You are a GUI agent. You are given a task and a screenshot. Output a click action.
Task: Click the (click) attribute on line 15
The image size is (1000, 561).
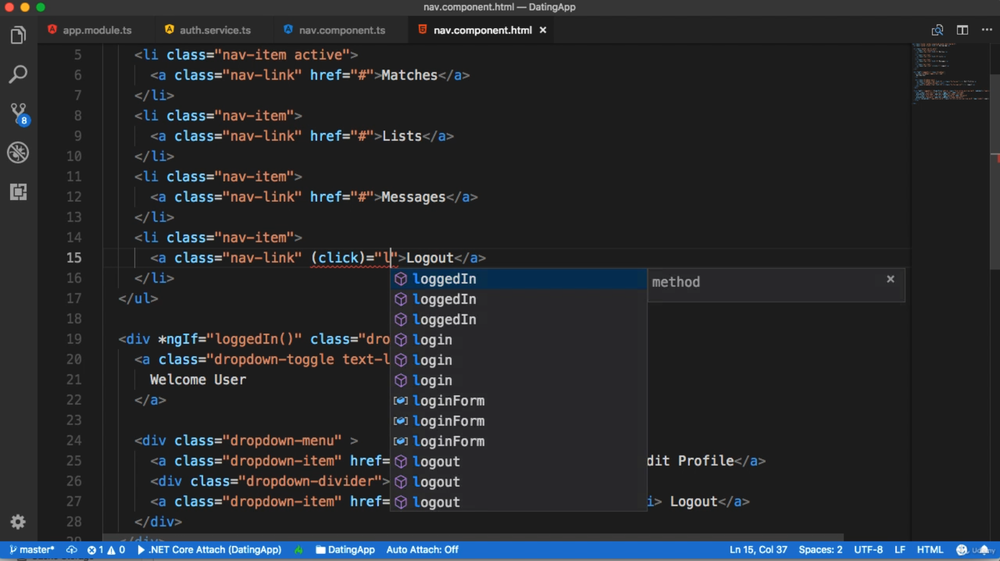[338, 258]
